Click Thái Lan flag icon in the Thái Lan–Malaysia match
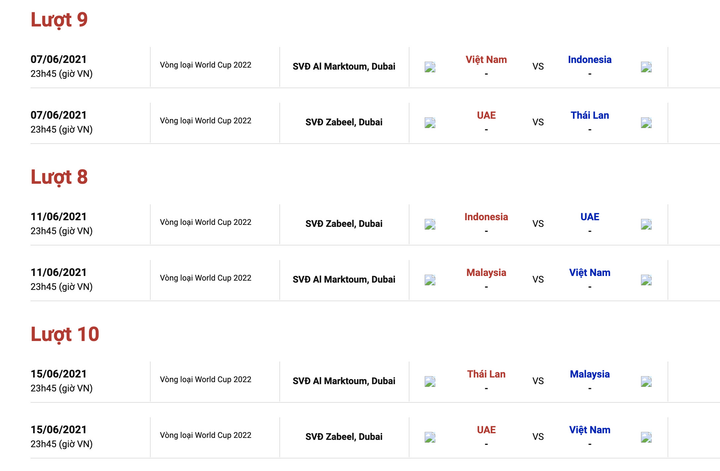 tap(430, 381)
